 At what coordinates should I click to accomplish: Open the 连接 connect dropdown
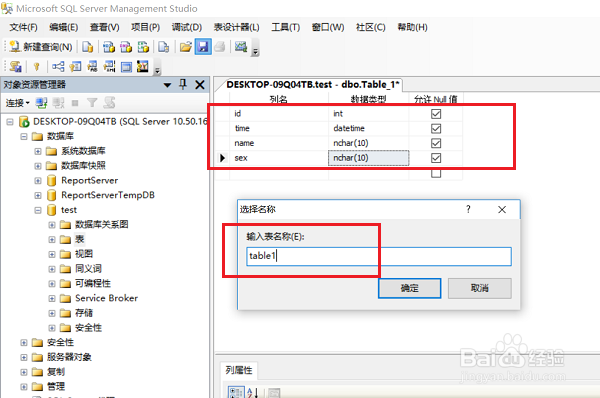(17, 103)
